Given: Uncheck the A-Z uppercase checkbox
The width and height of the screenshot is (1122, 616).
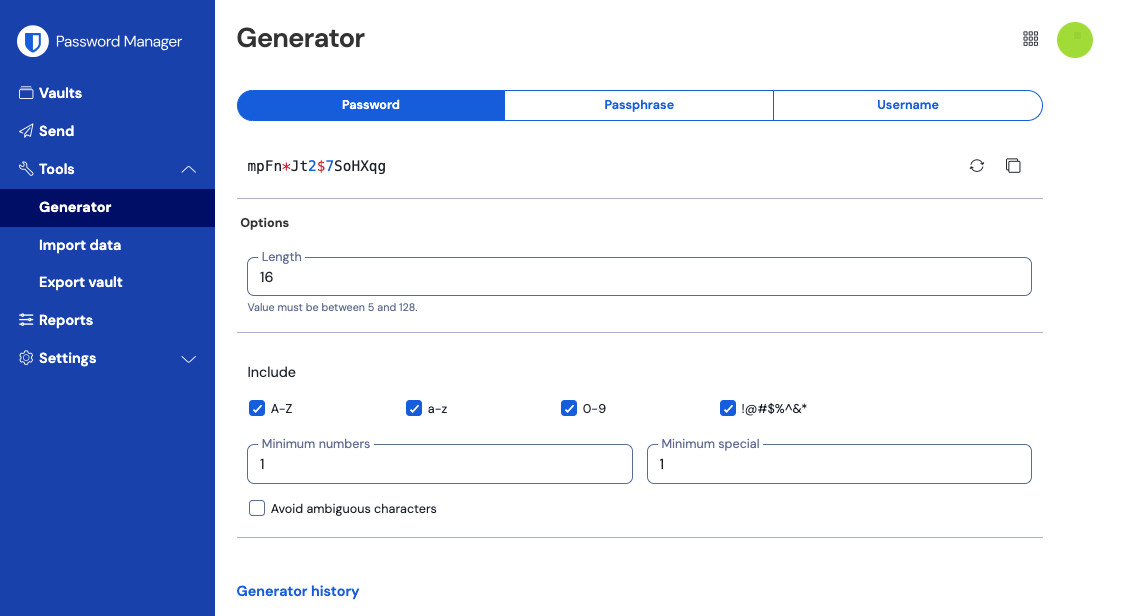Looking at the screenshot, I should (257, 408).
